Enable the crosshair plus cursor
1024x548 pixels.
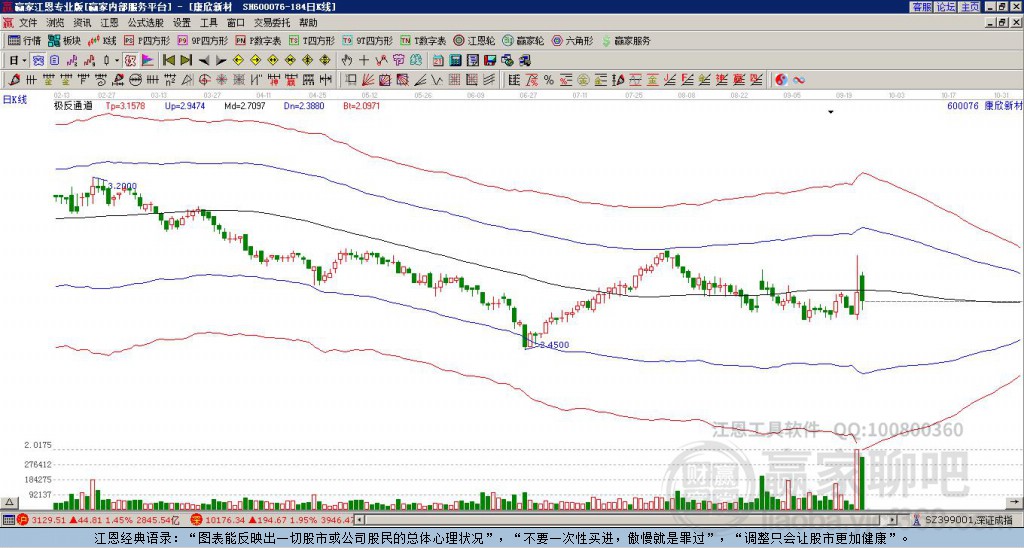pyautogui.click(x=364, y=61)
